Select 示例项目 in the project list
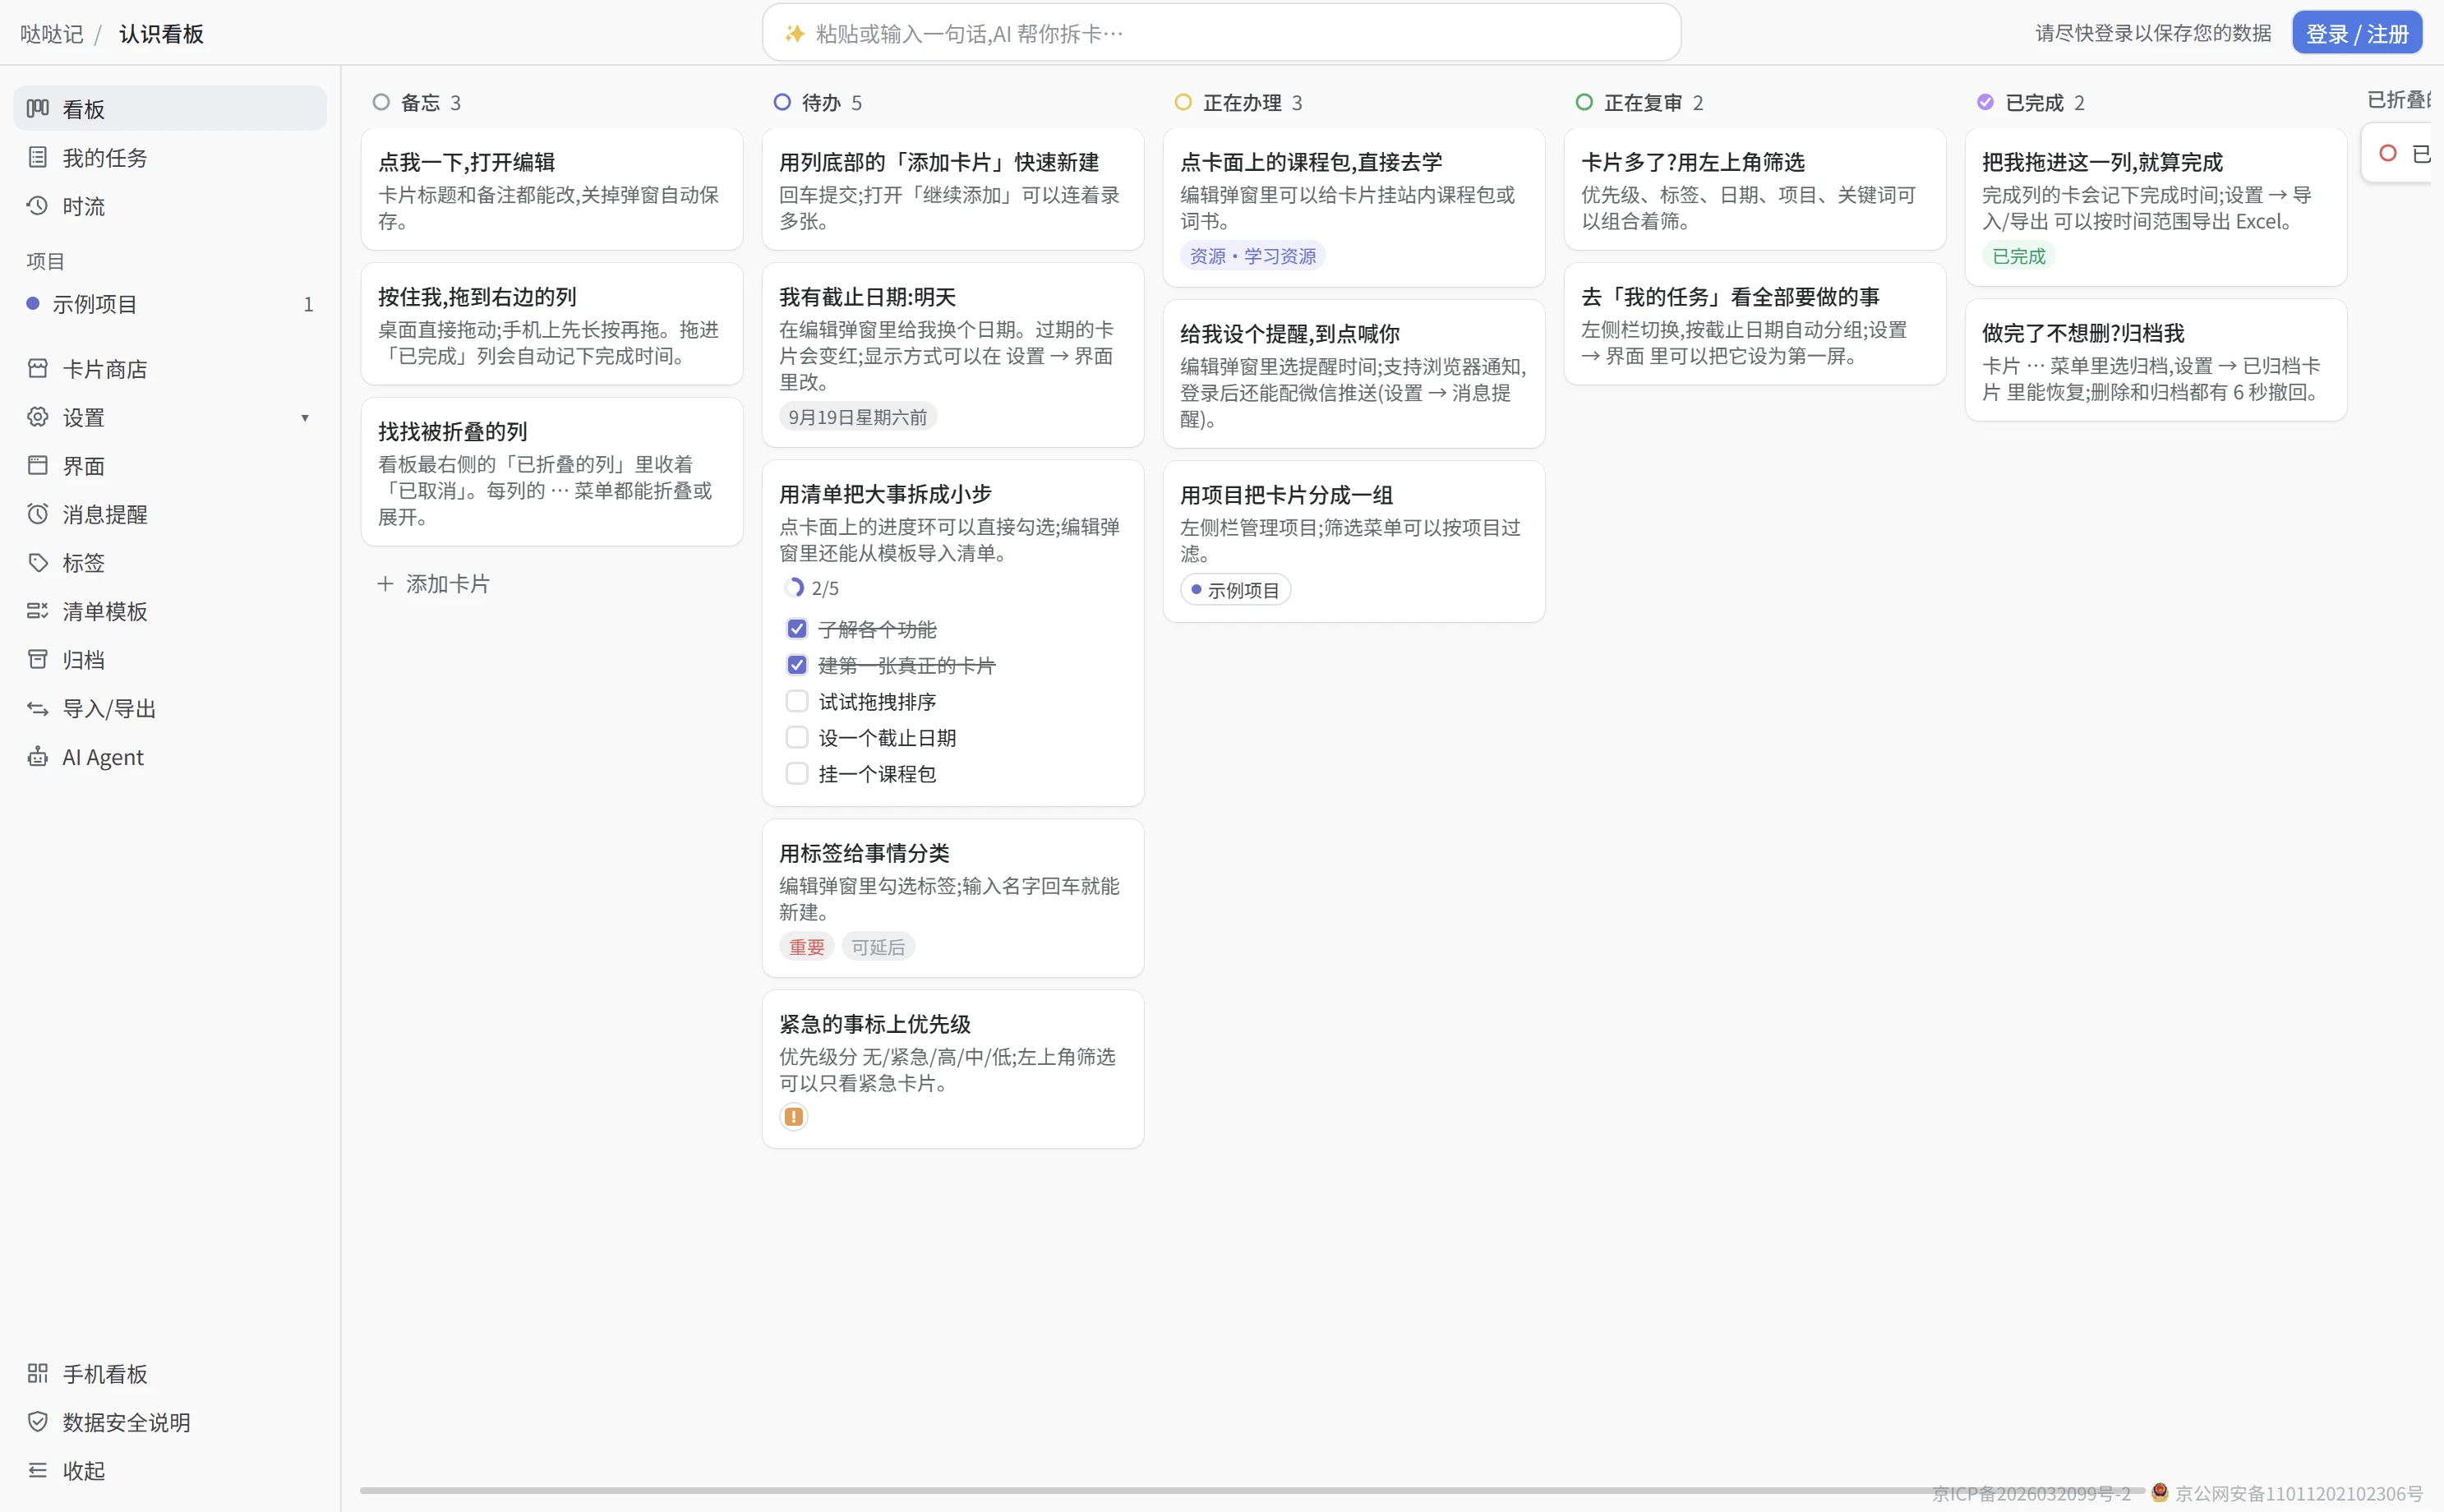 pyautogui.click(x=169, y=303)
